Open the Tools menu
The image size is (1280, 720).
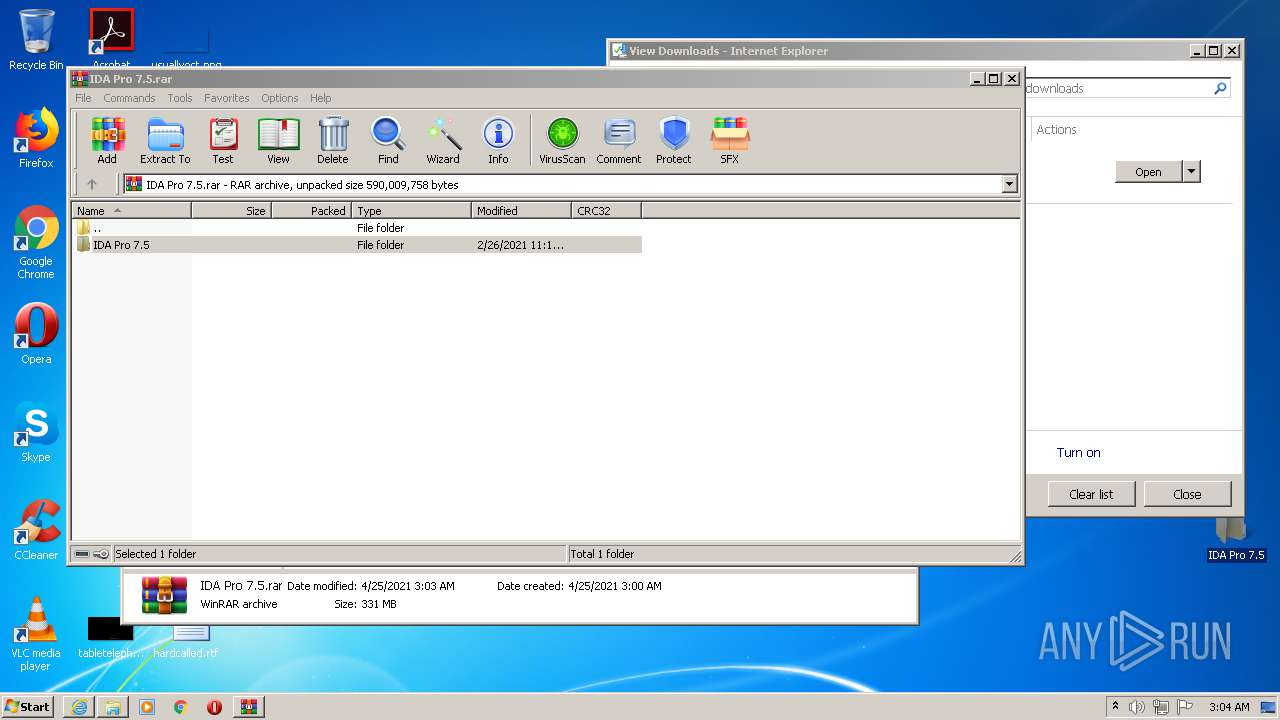pos(180,98)
